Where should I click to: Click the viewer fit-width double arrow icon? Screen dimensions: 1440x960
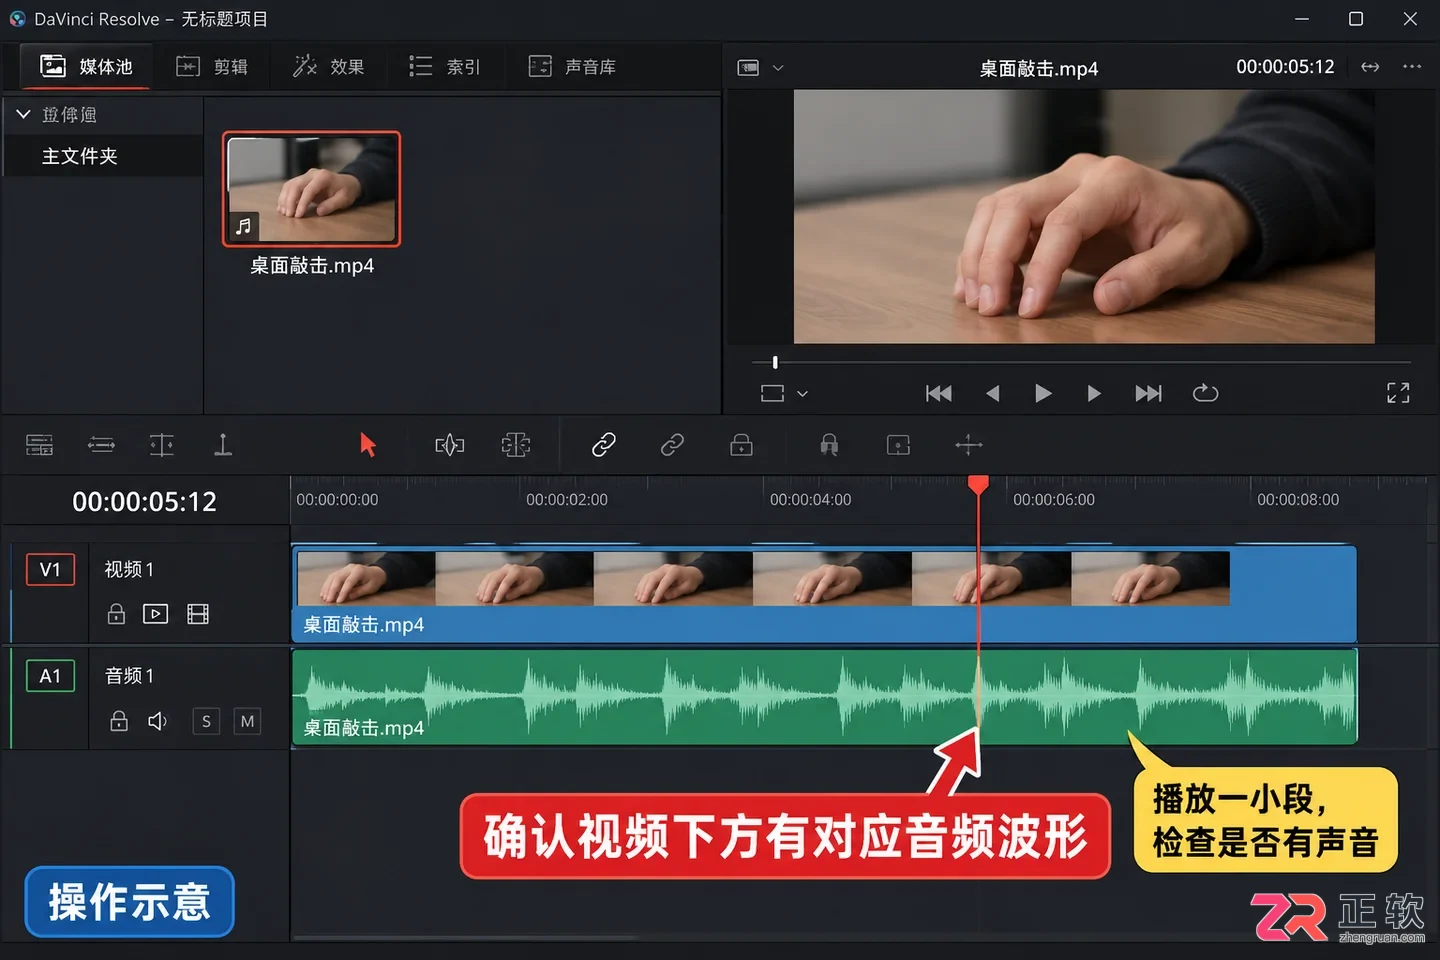[x=1370, y=67]
